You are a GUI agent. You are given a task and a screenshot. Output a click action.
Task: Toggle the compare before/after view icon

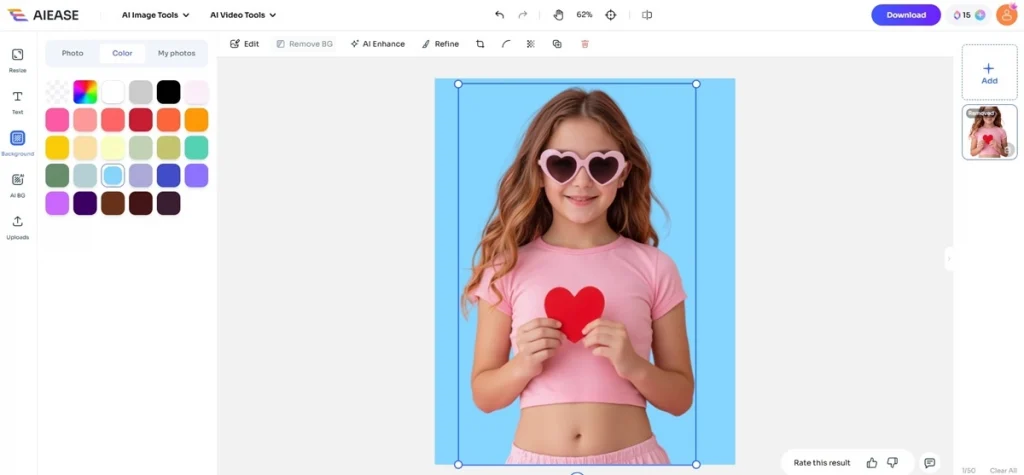[647, 15]
